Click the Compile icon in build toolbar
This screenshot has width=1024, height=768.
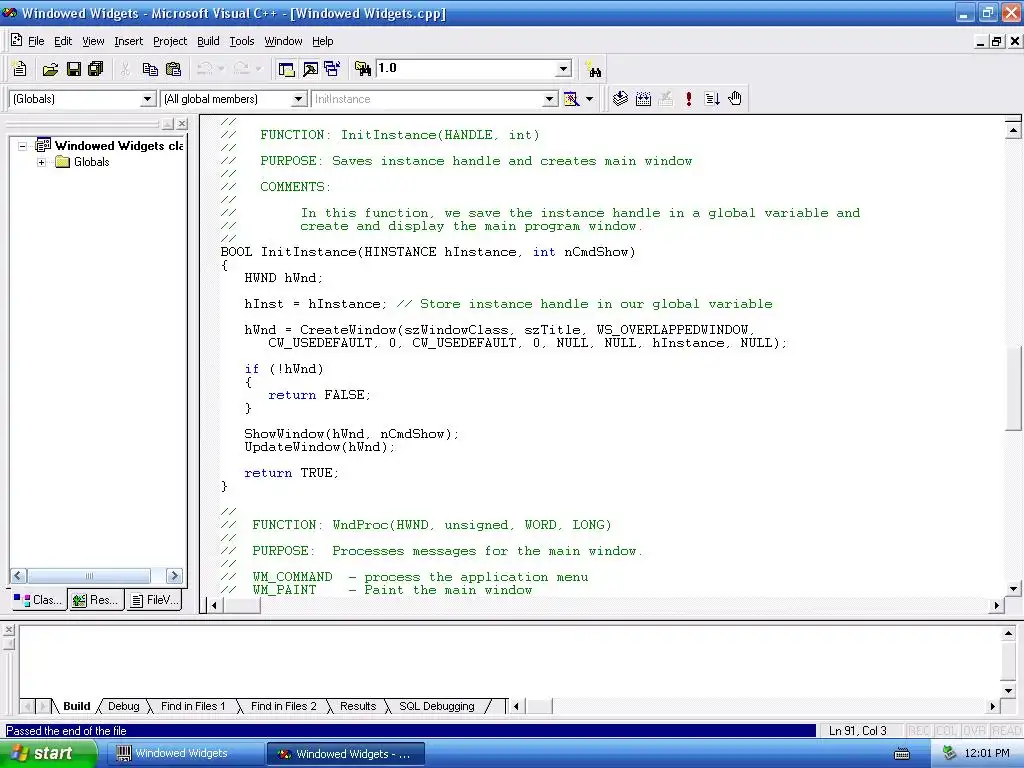coord(620,99)
